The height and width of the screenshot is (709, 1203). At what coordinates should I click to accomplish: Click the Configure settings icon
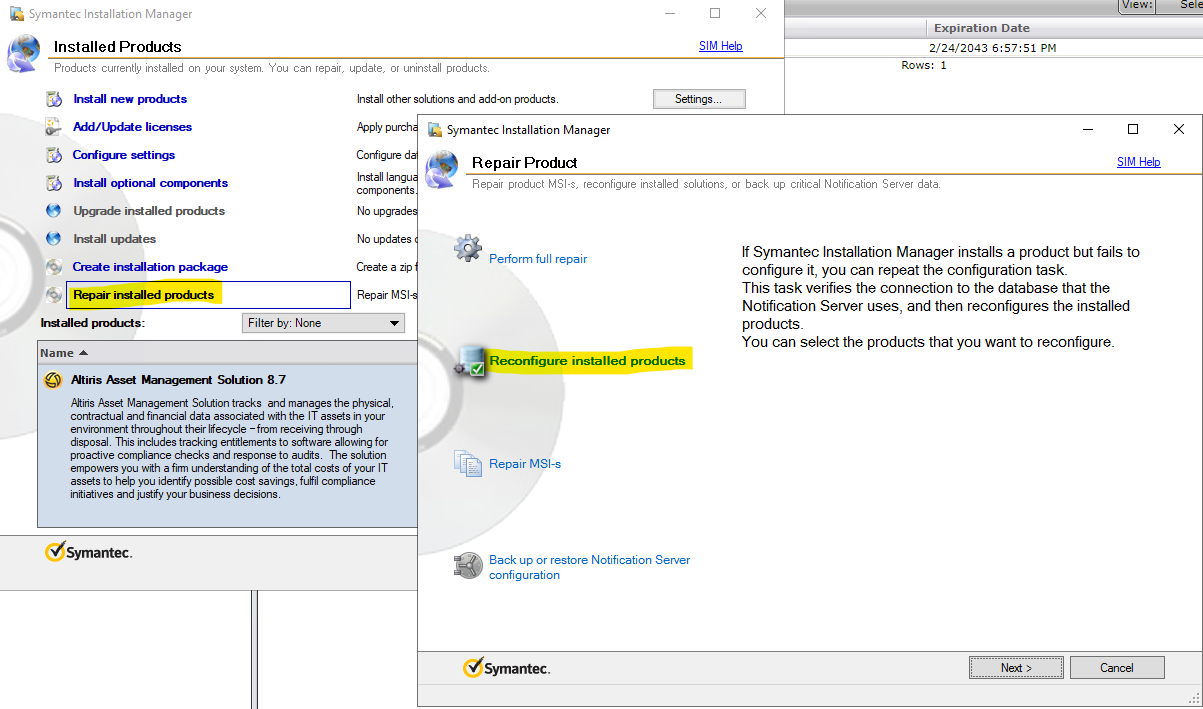(54, 155)
